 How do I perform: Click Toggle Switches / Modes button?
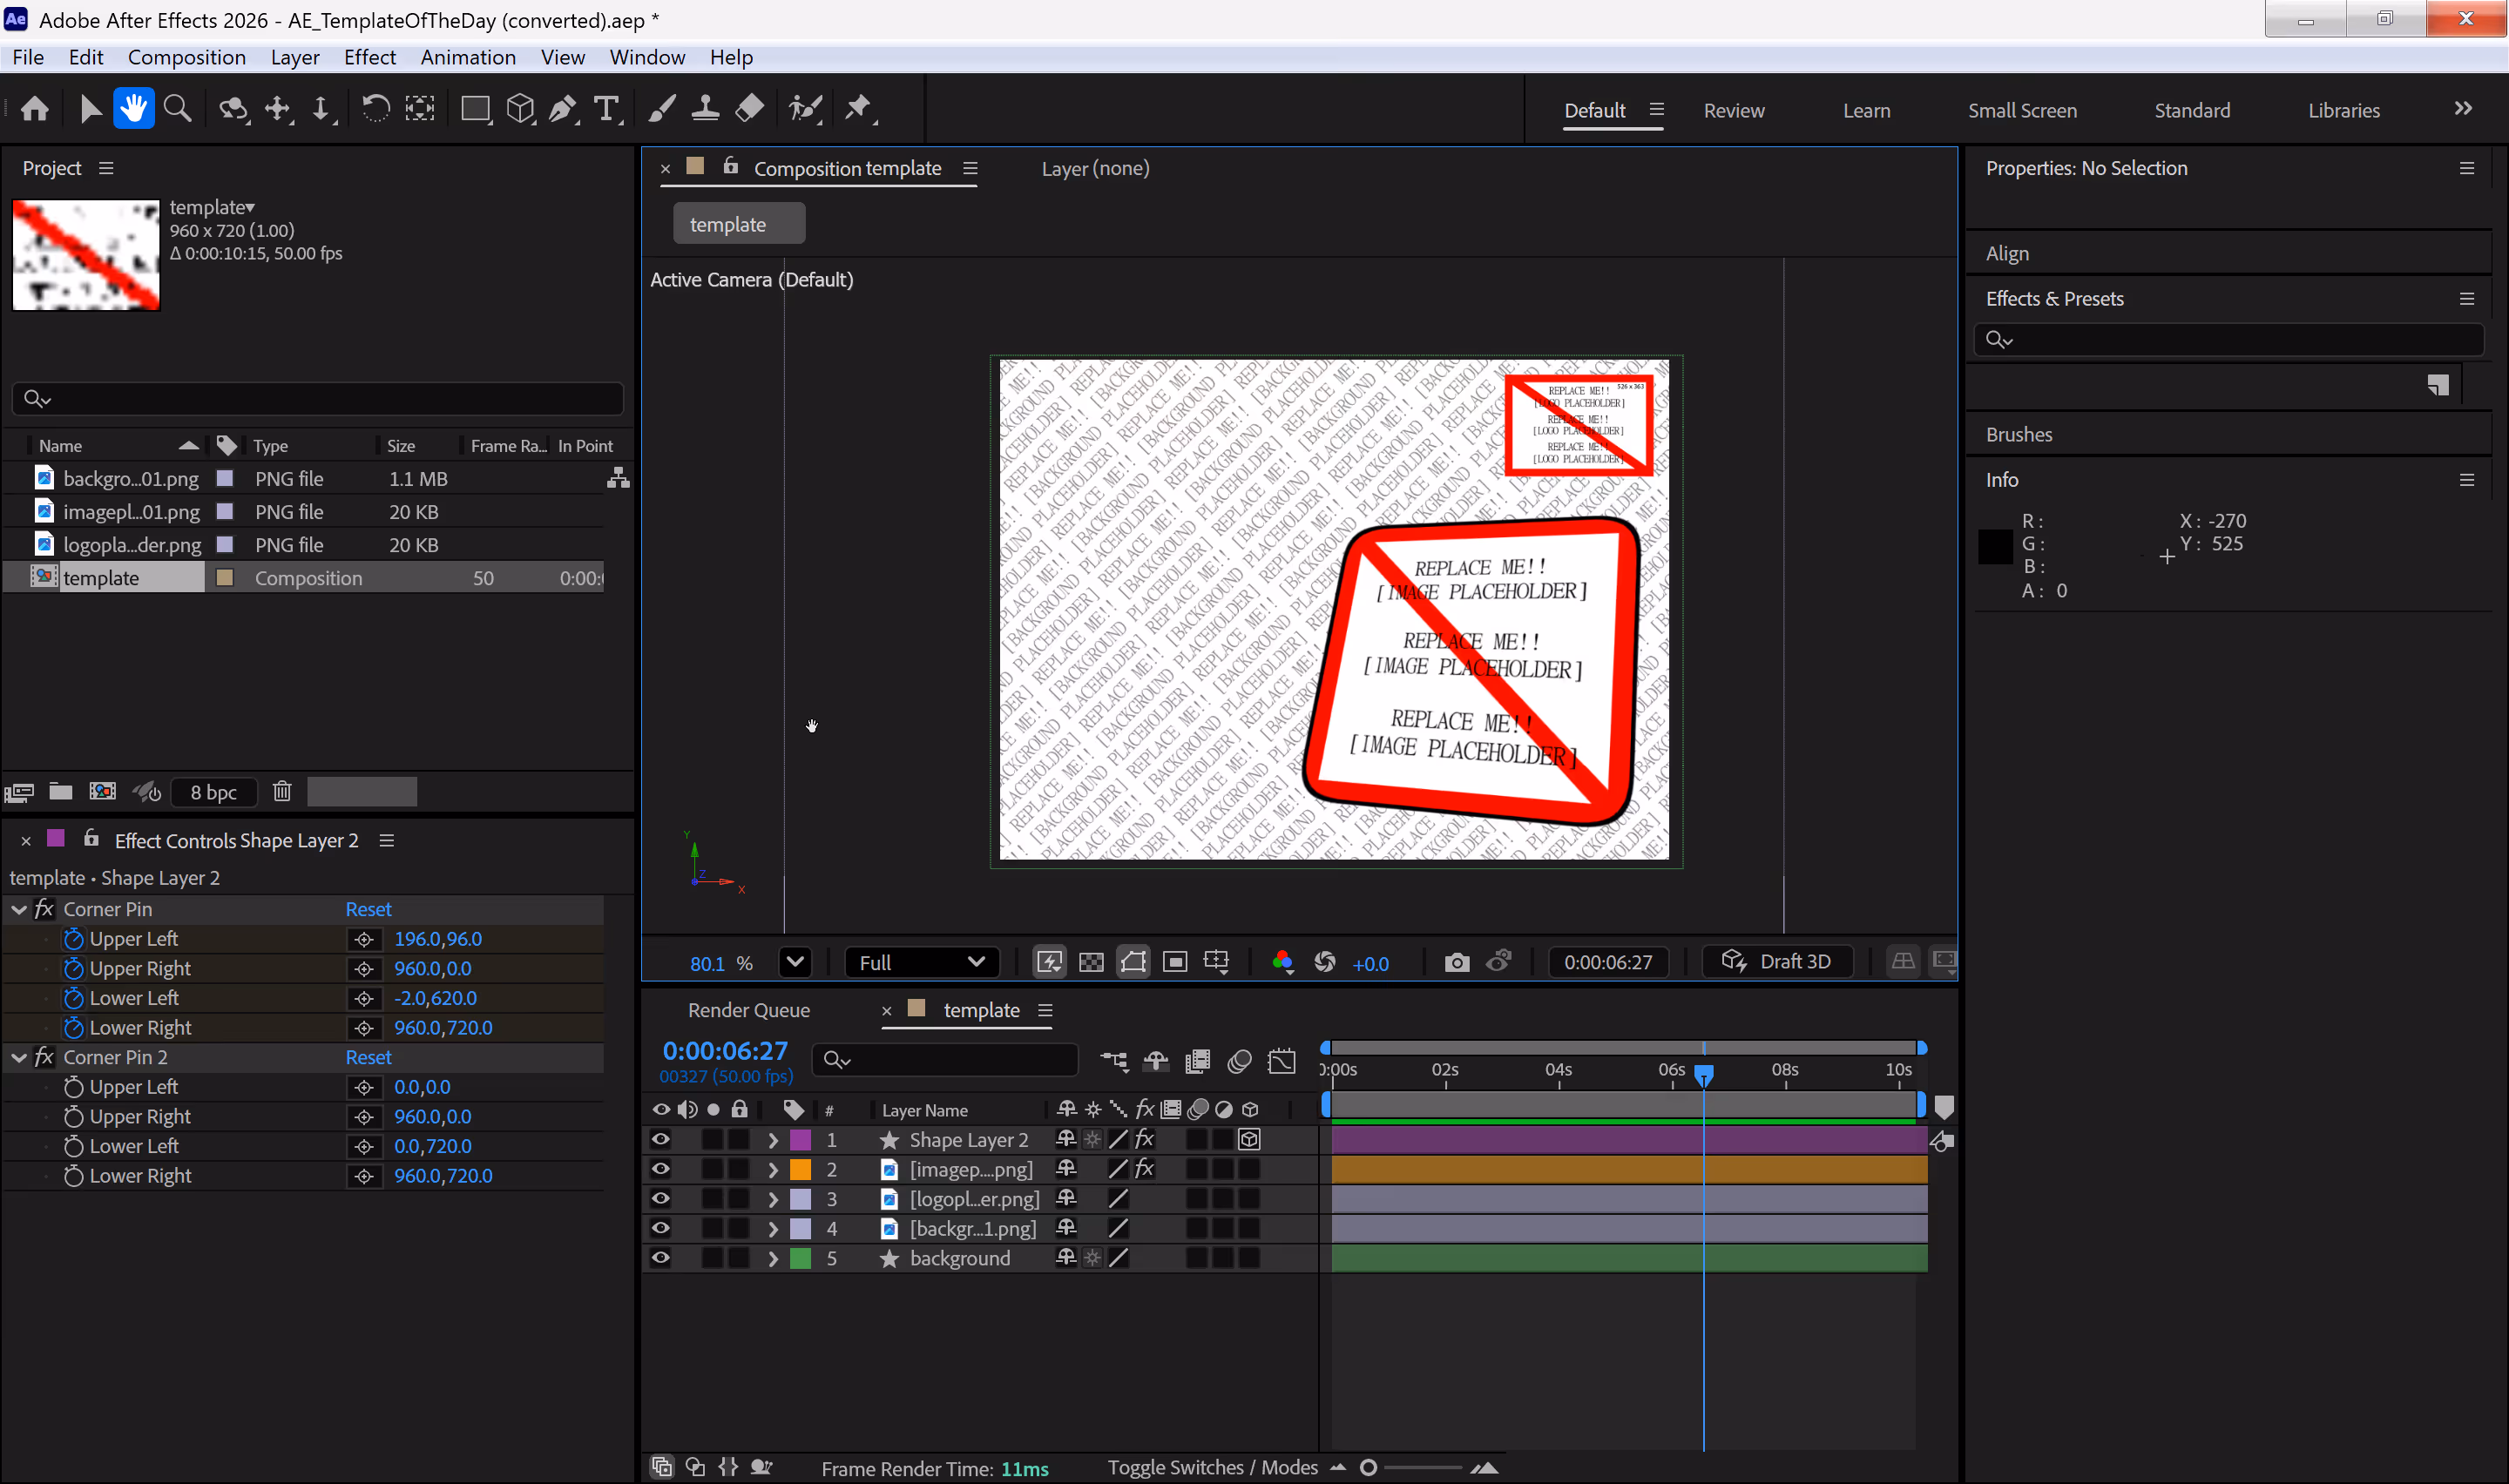pos(1212,1467)
